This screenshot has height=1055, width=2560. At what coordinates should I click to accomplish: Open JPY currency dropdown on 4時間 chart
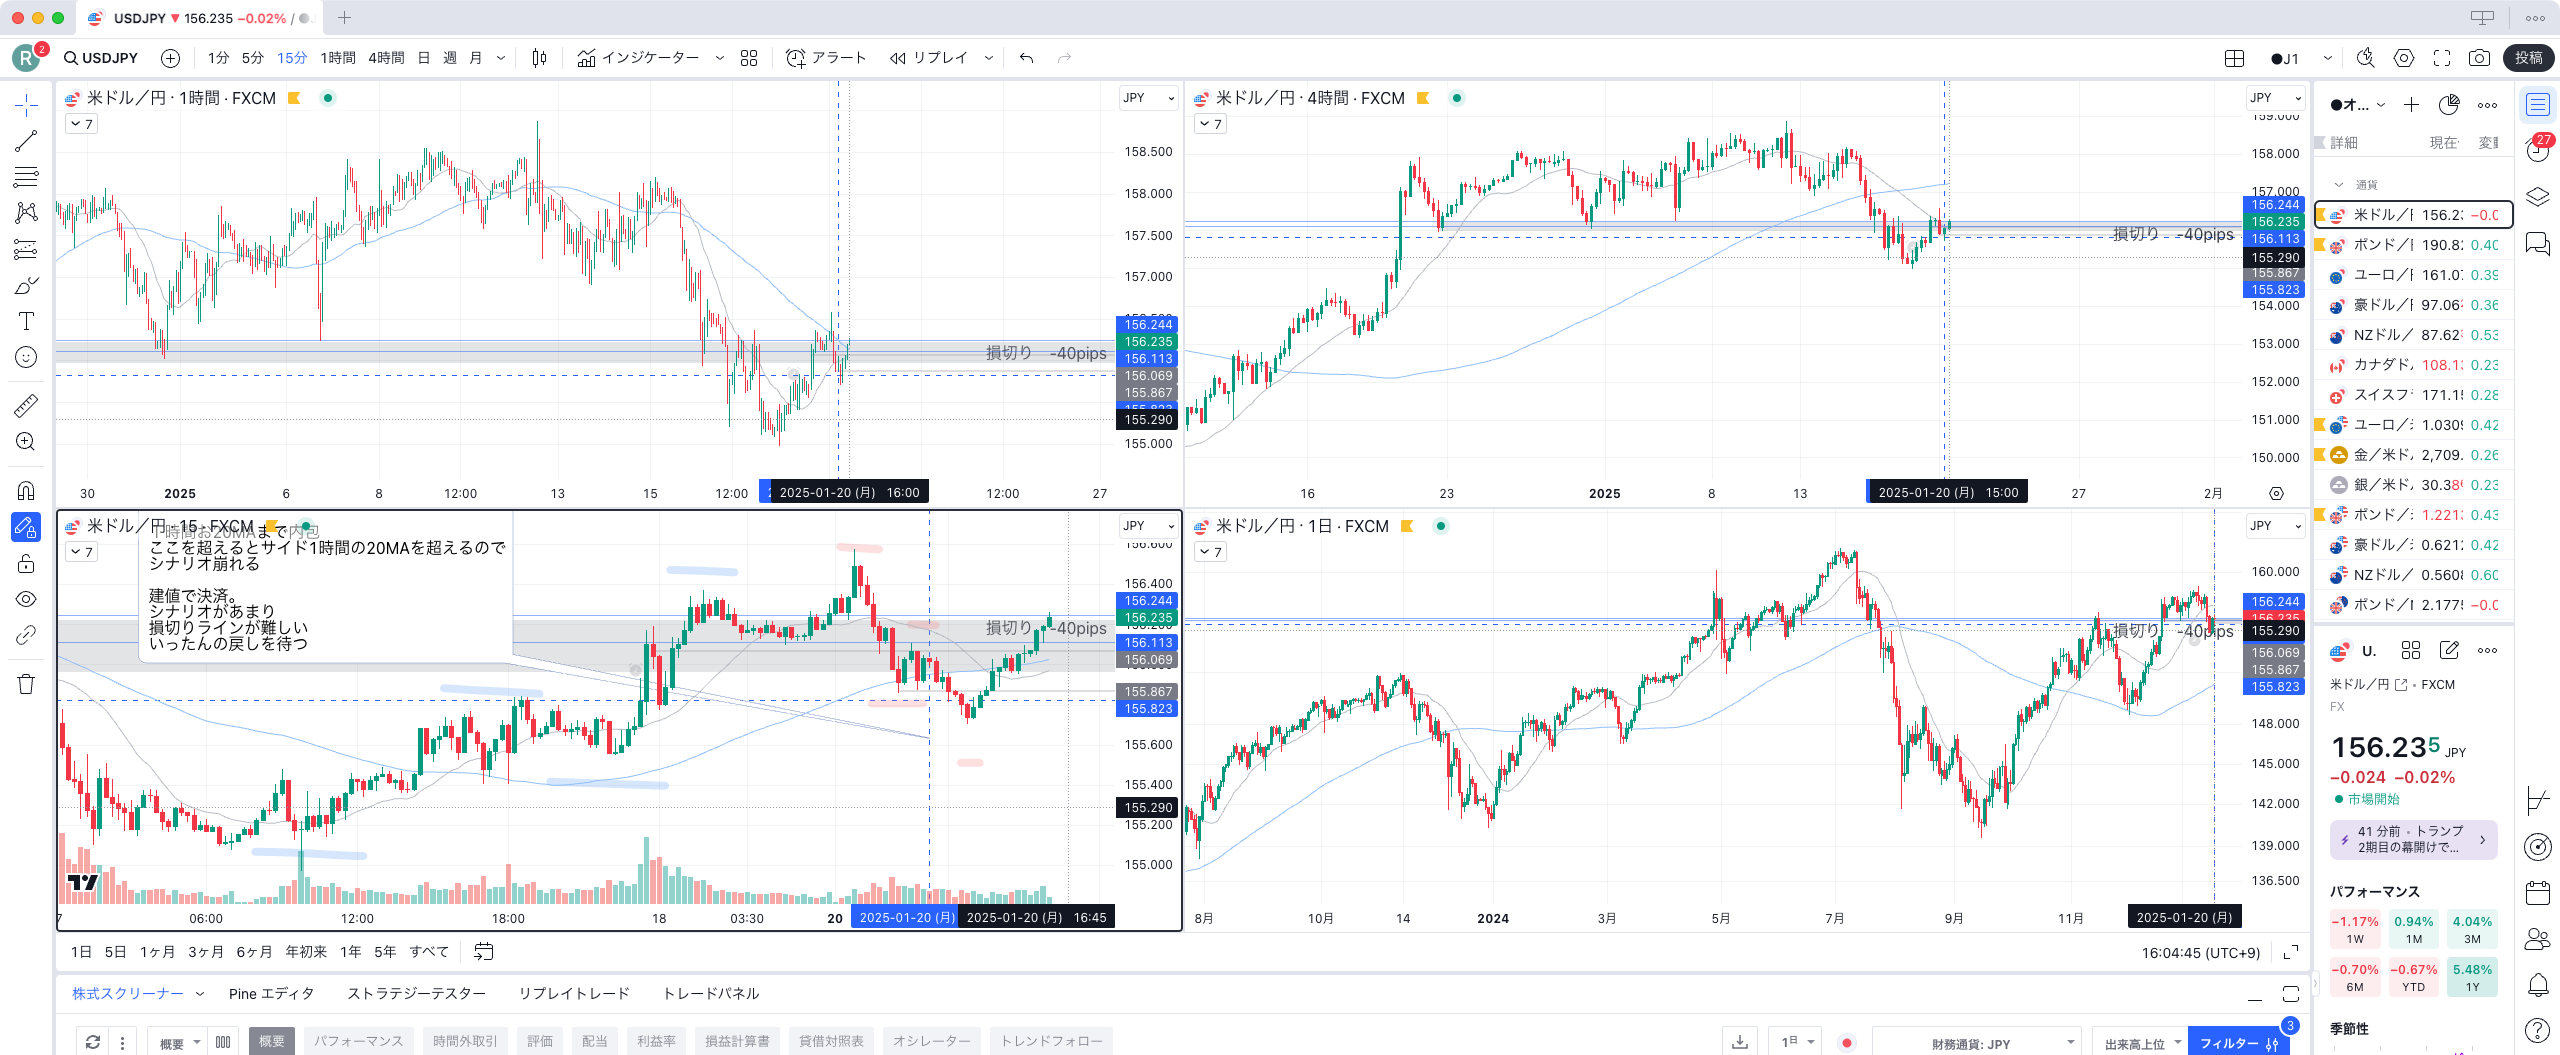coord(2275,98)
